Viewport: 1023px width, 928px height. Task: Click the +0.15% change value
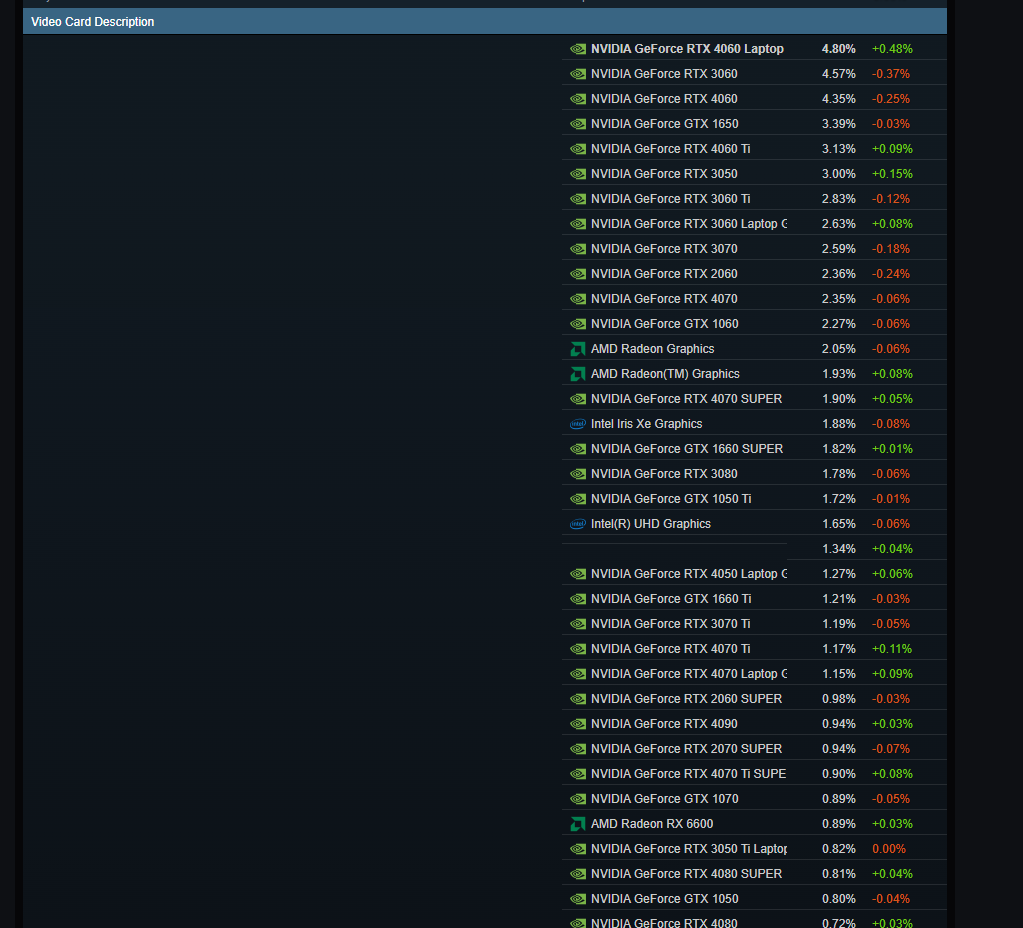click(x=892, y=174)
